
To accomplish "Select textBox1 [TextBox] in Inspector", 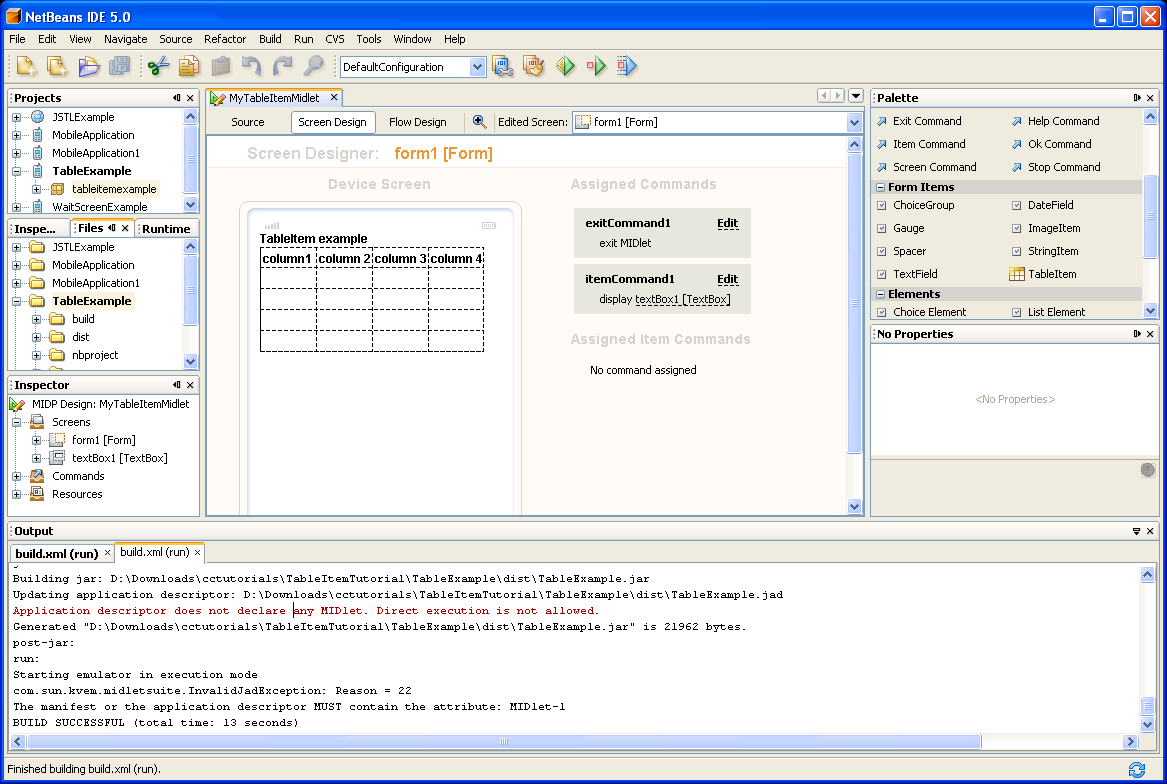I will point(119,458).
